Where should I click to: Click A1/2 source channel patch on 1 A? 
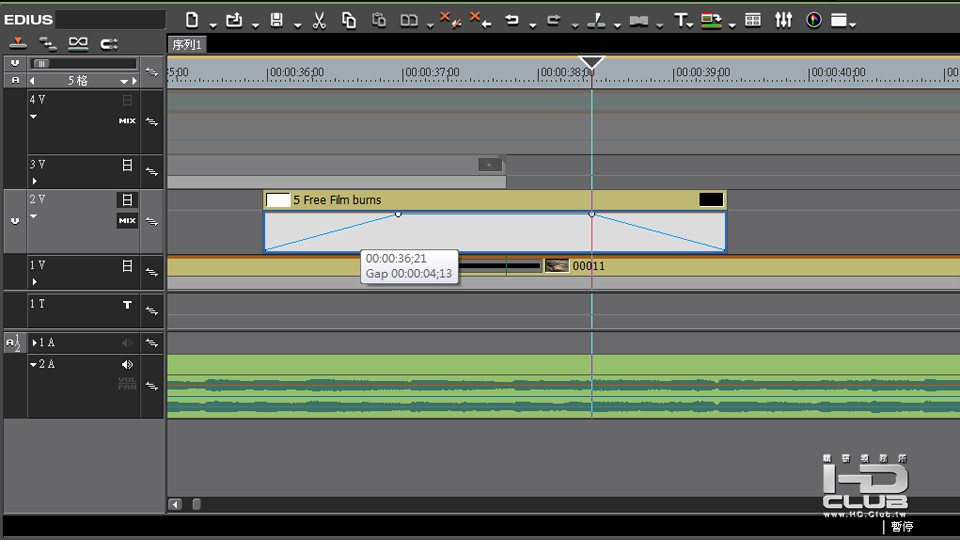[13, 343]
